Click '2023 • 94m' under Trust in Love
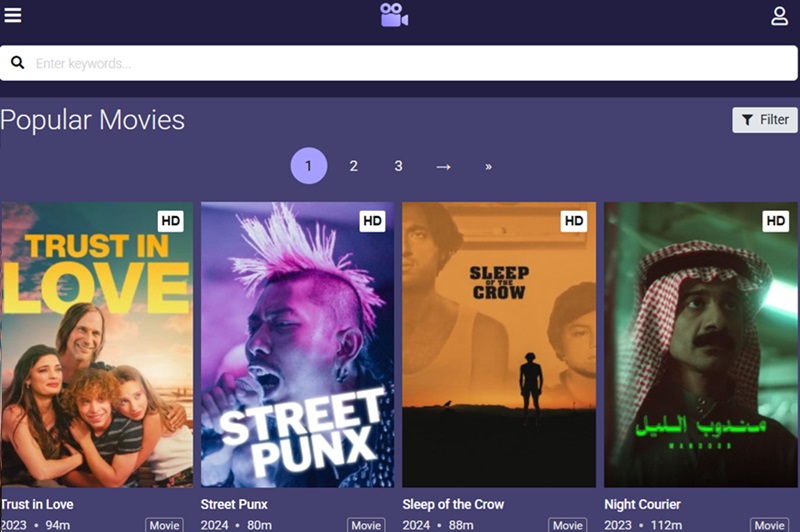The image size is (800, 532). pyautogui.click(x=35, y=525)
